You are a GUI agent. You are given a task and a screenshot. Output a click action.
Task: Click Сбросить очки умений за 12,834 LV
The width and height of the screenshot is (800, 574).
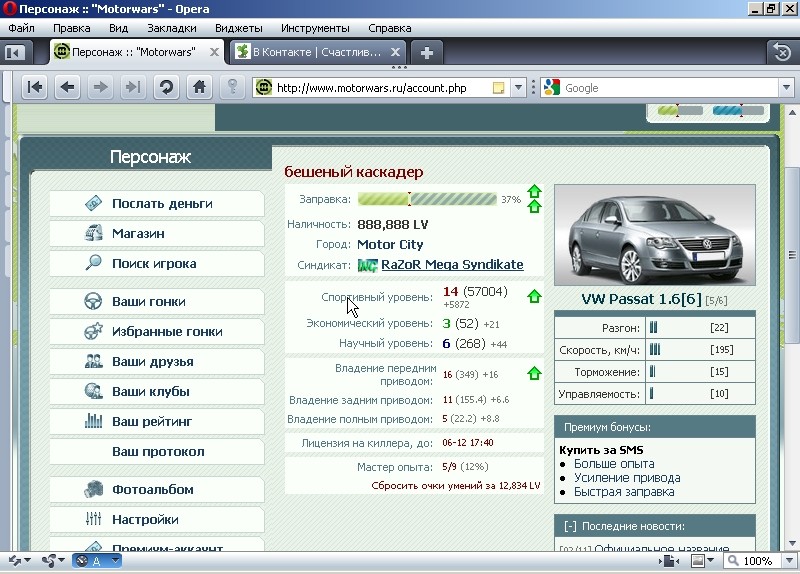[456, 486]
